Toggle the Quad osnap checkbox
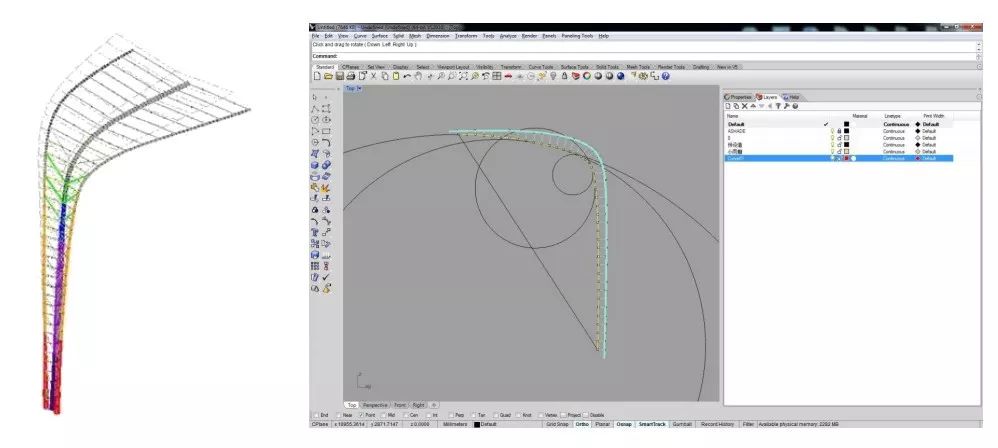The width and height of the screenshot is (998, 448). tap(496, 415)
